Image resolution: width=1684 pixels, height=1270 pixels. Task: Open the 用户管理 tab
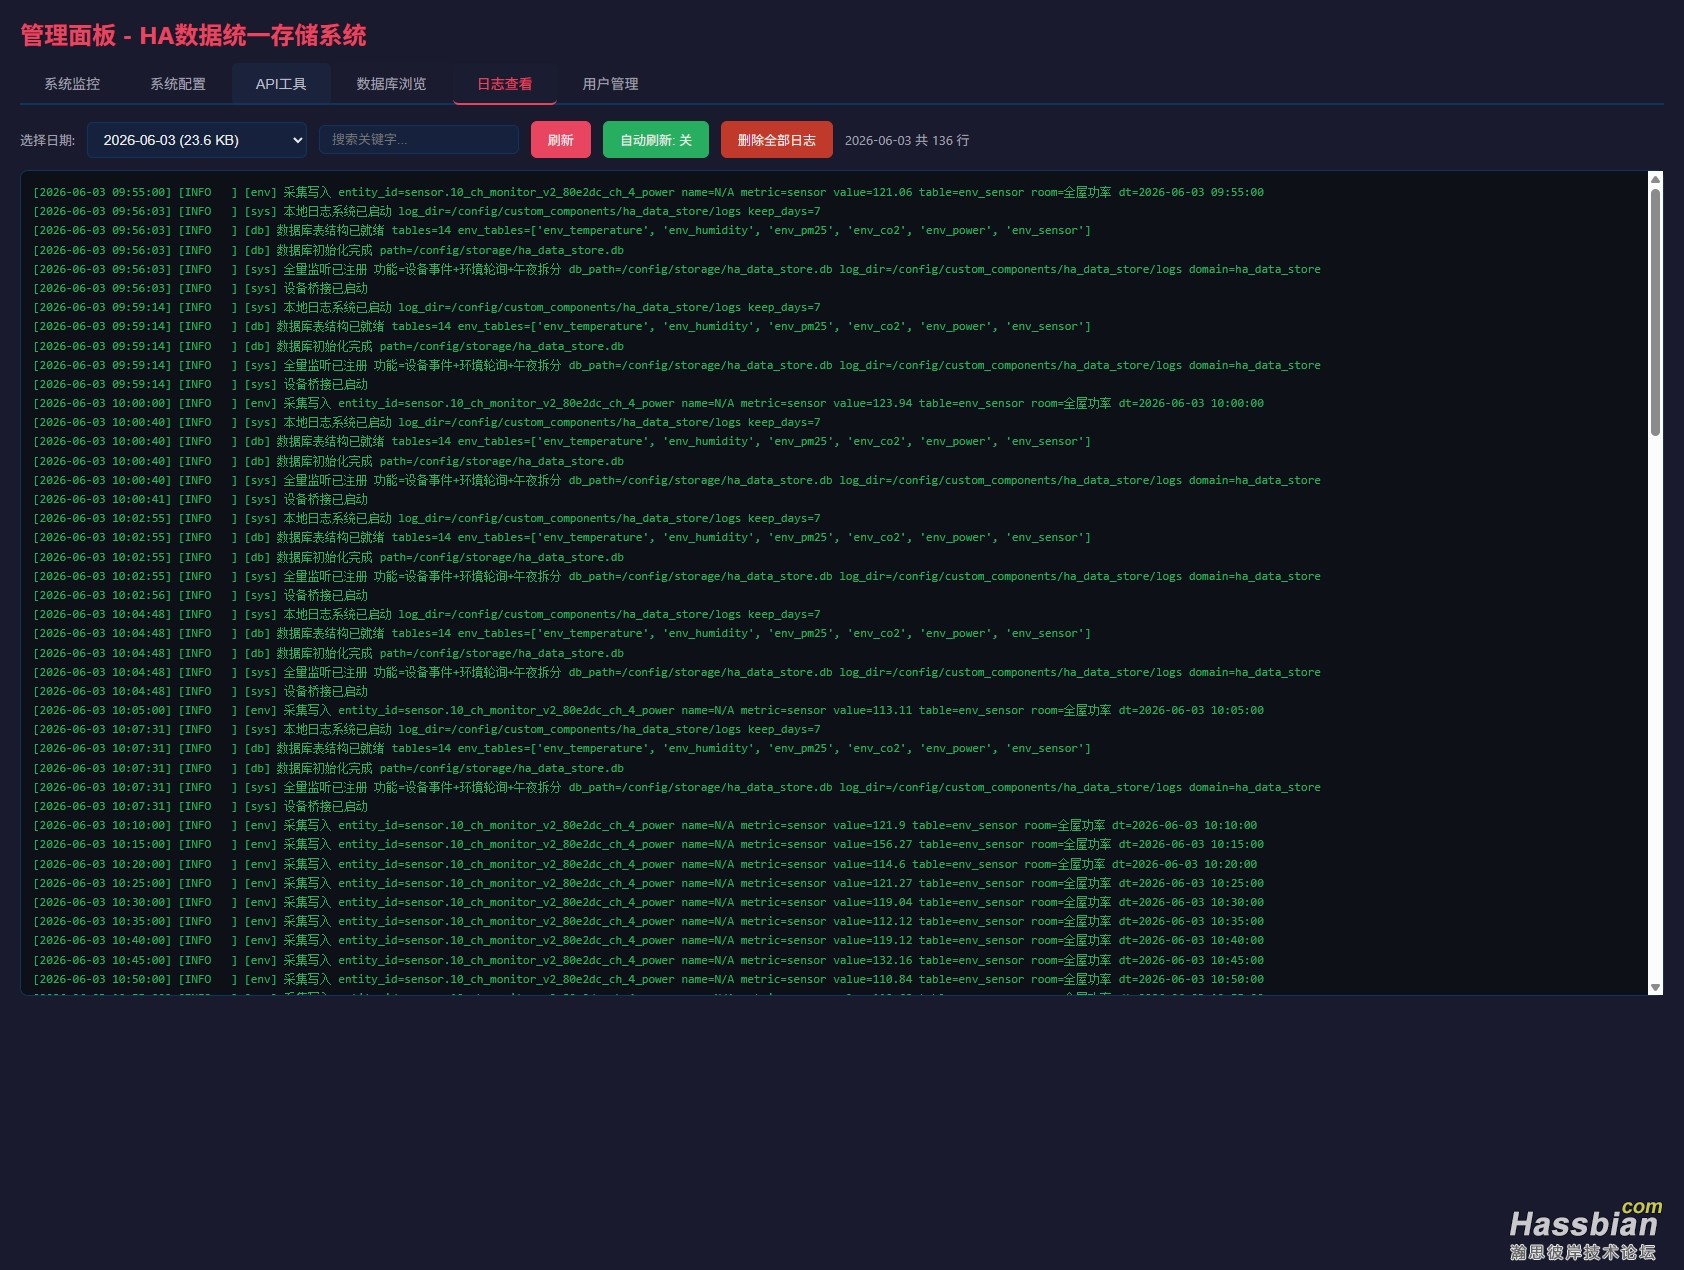(610, 84)
